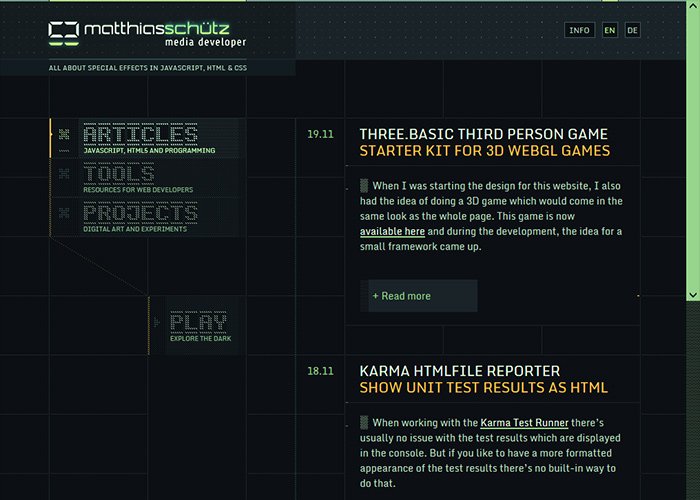Click the pixel icon beside PROJECTS
Viewport: 700px width, 500px height.
click(64, 213)
